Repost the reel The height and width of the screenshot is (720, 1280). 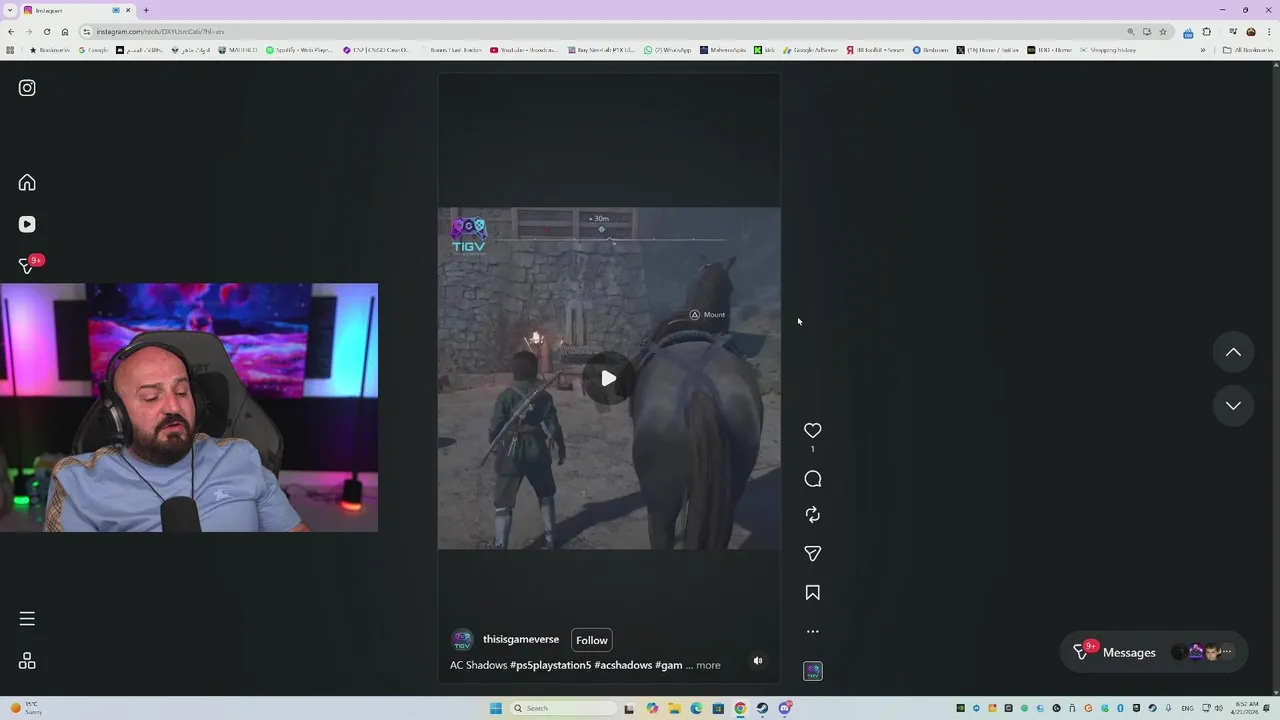click(813, 514)
